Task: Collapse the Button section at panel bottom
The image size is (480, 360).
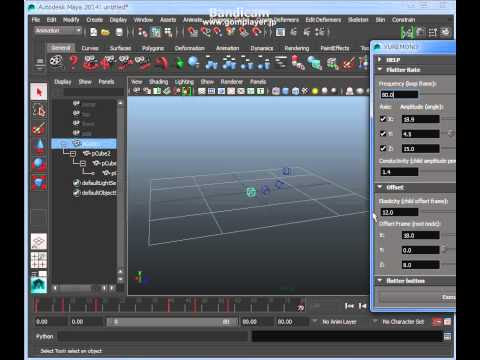Action: click(380, 281)
